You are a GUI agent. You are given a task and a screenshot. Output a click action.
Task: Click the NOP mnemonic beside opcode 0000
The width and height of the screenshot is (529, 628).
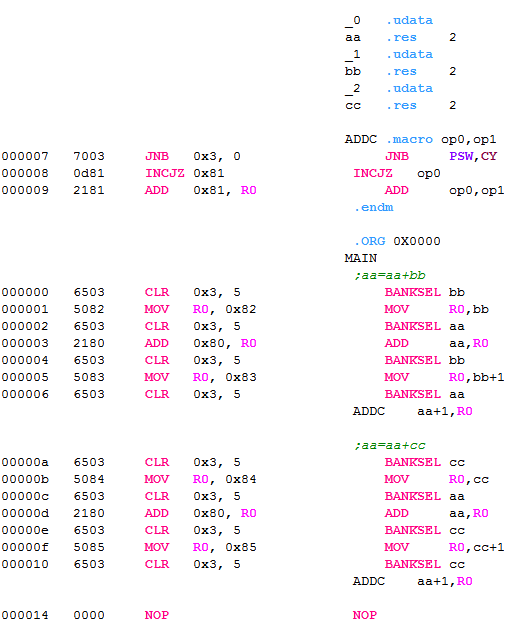click(x=157, y=615)
